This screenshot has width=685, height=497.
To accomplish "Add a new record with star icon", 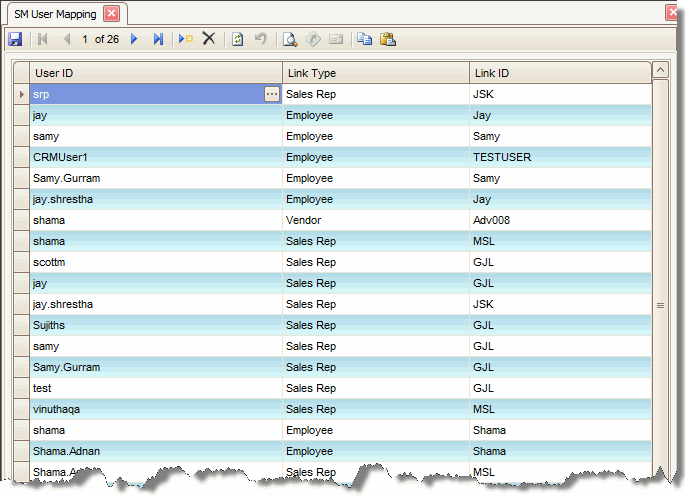I will 186,39.
